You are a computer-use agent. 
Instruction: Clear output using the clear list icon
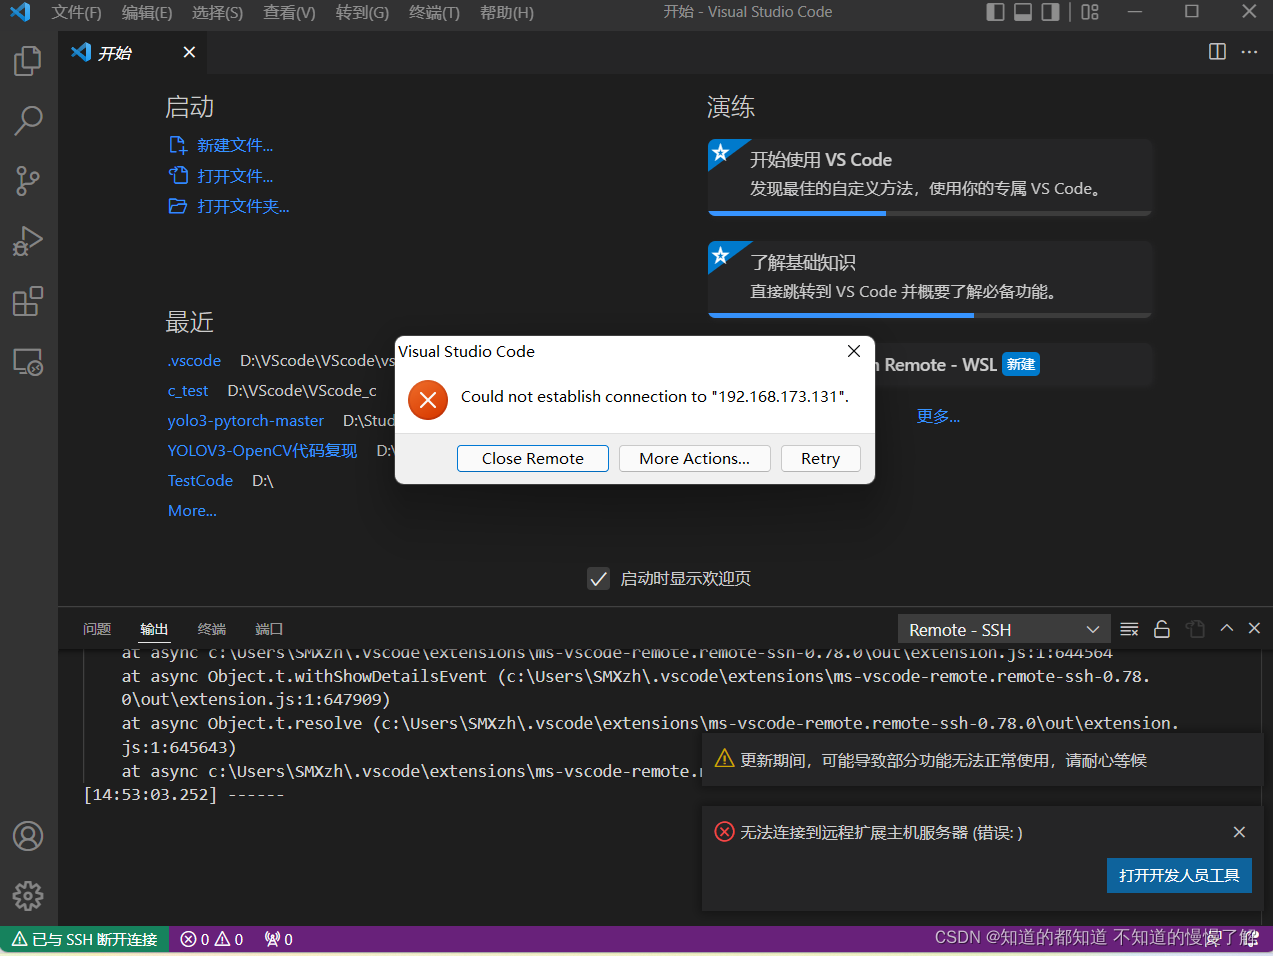pyautogui.click(x=1129, y=629)
